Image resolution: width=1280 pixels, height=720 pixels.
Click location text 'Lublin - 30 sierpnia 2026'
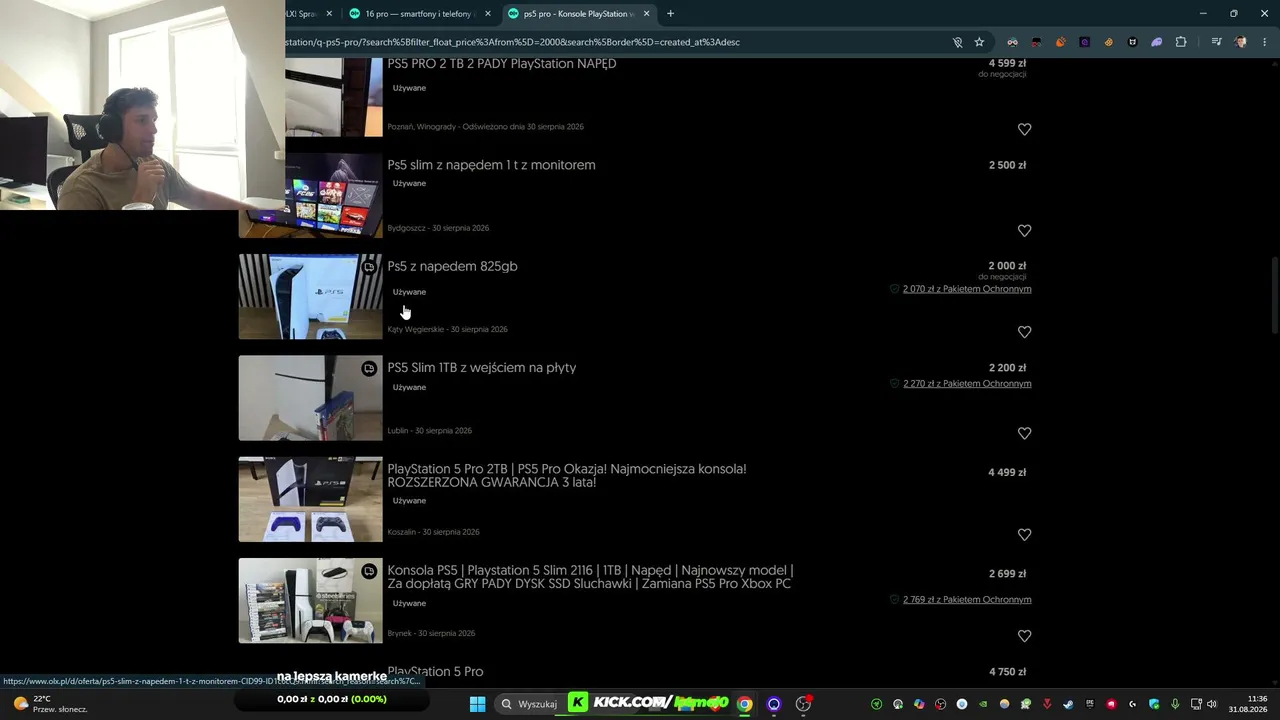[x=429, y=431]
